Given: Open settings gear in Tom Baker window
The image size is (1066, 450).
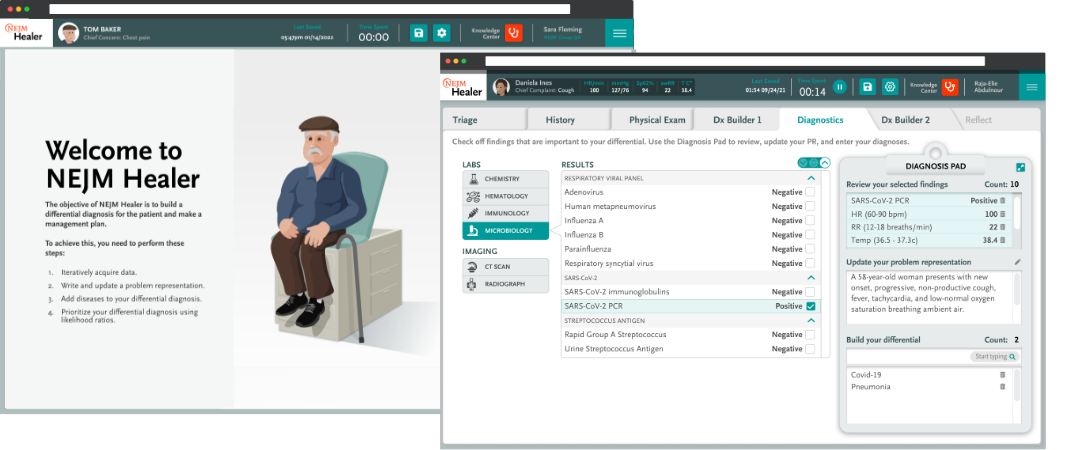Looking at the screenshot, I should (442, 33).
